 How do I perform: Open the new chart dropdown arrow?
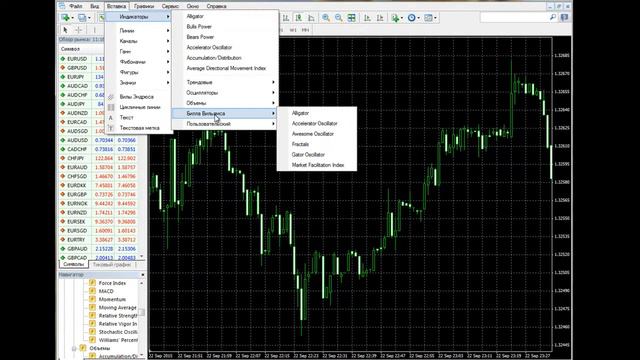point(73,18)
